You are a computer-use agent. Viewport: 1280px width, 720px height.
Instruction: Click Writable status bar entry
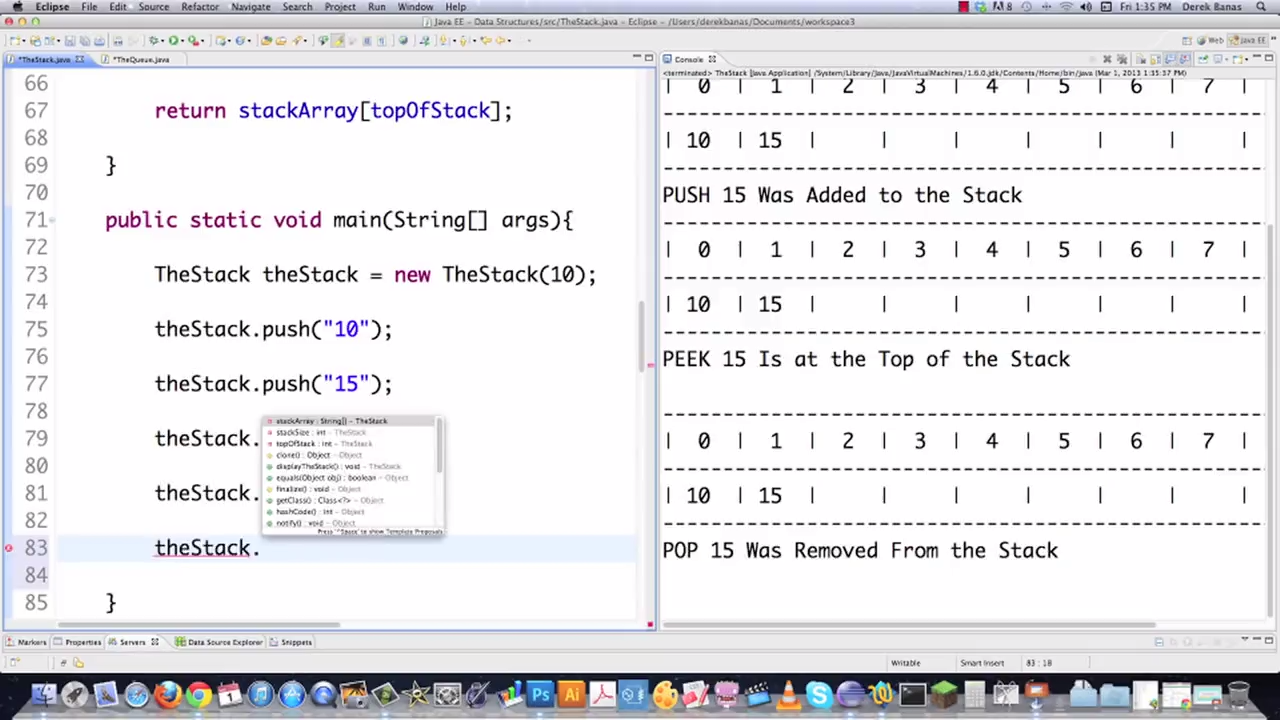pyautogui.click(x=905, y=662)
